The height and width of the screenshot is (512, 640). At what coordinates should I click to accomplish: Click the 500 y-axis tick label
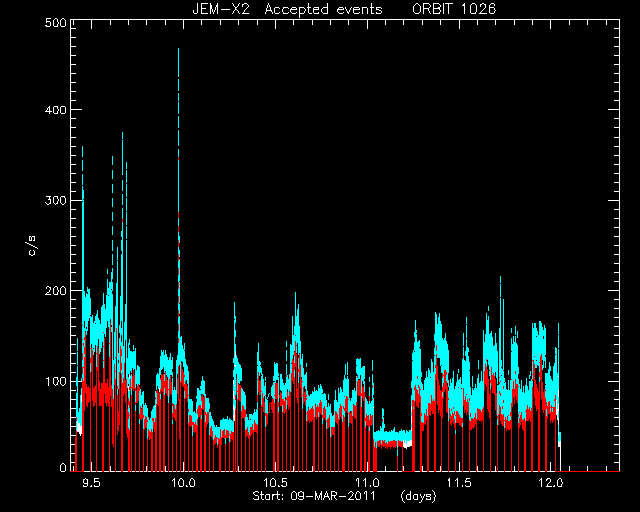pyautogui.click(x=56, y=22)
